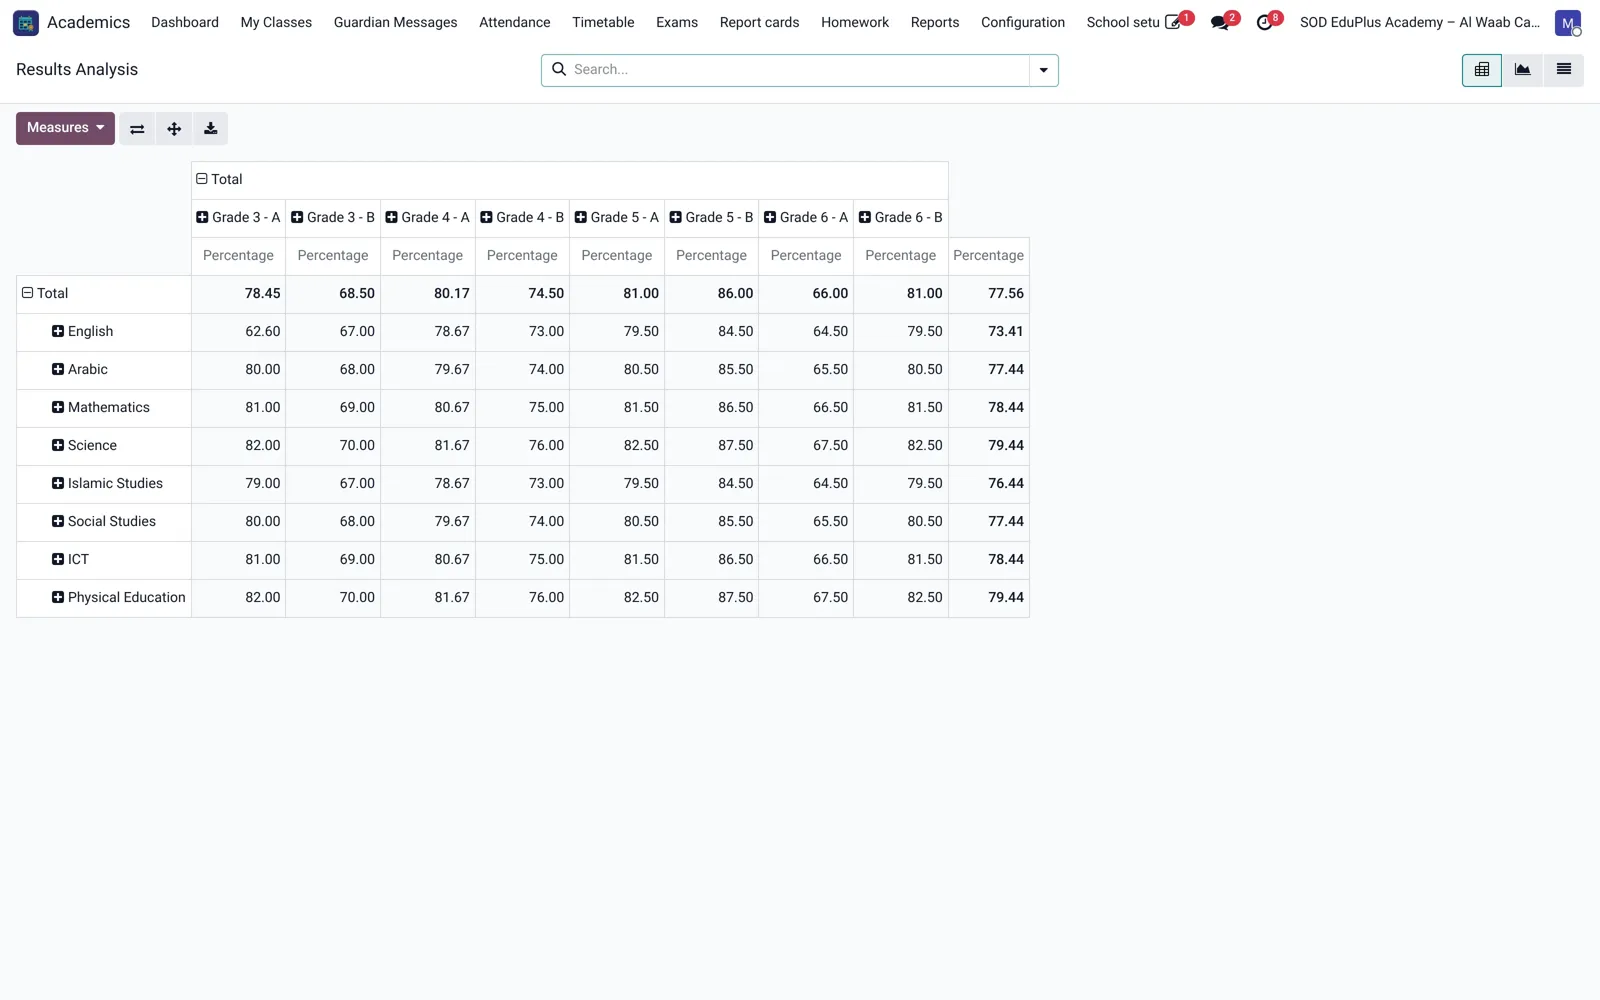Focus the Search input field

coord(799,70)
